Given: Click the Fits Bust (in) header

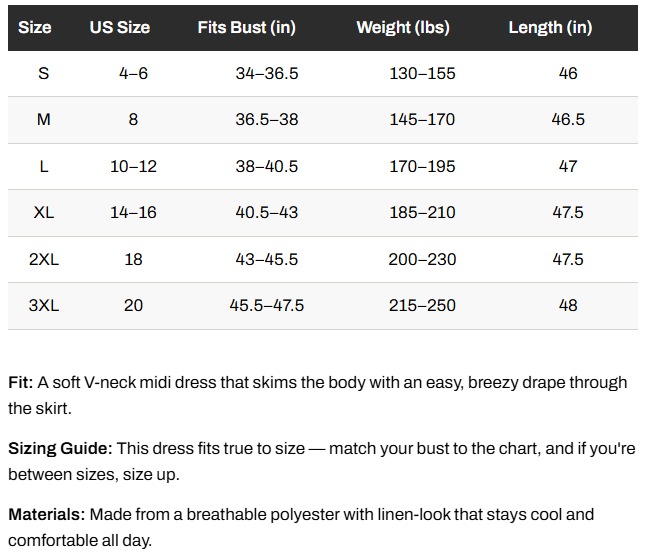Looking at the screenshot, I should click(246, 28).
